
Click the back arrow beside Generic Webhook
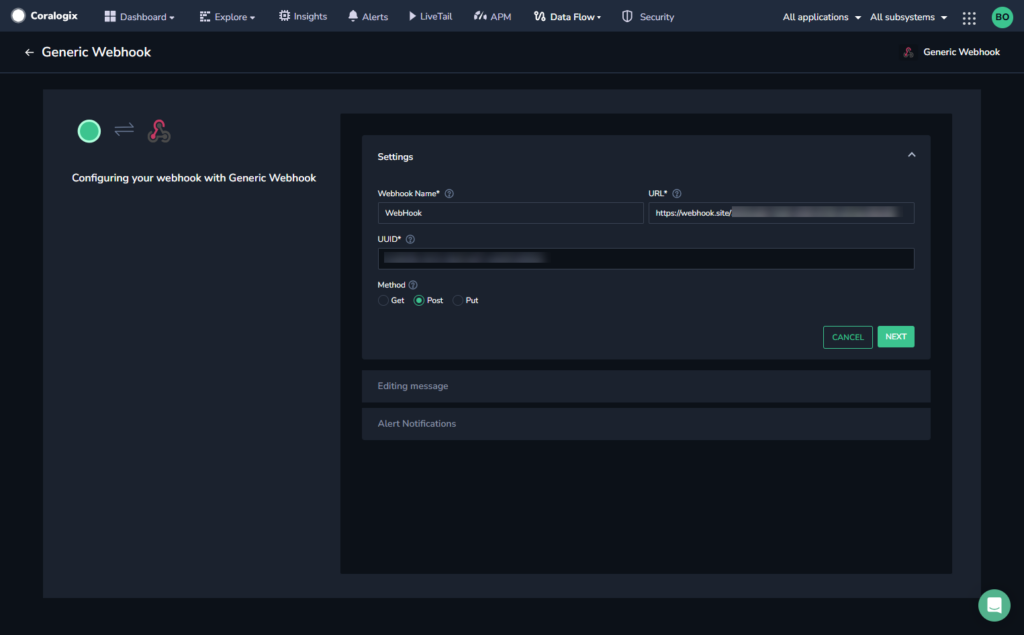pos(29,52)
